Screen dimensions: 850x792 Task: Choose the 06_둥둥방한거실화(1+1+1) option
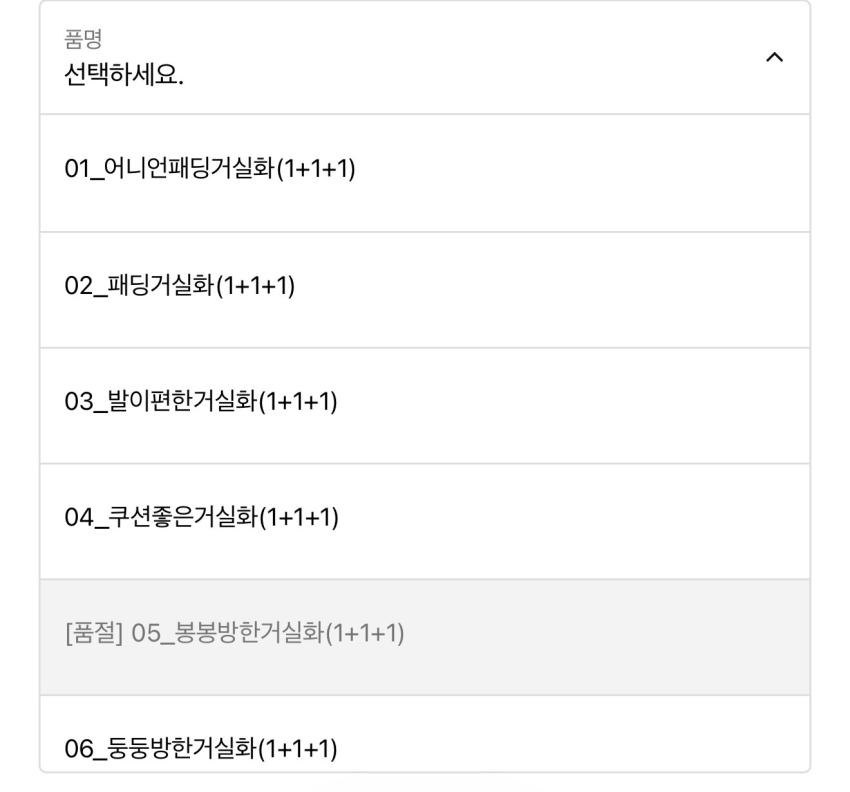pos(199,749)
